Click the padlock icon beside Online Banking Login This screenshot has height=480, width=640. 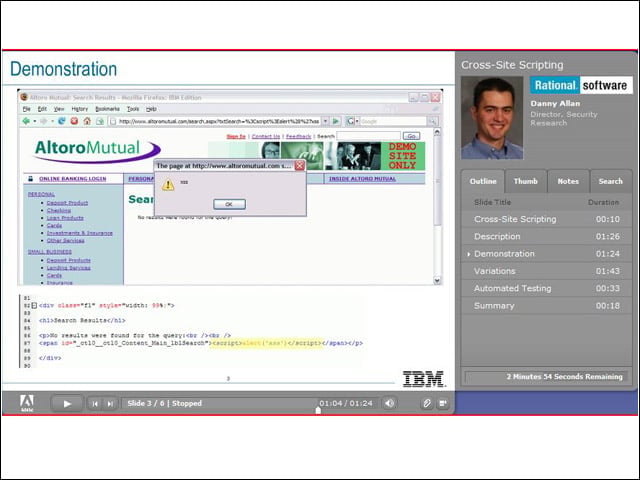point(30,179)
